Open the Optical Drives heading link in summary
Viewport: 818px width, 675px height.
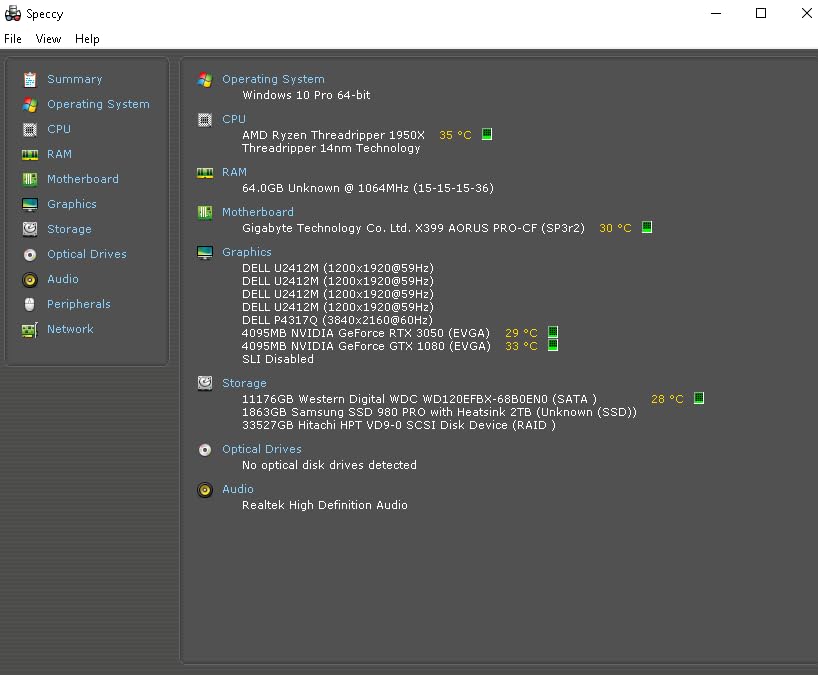262,450
